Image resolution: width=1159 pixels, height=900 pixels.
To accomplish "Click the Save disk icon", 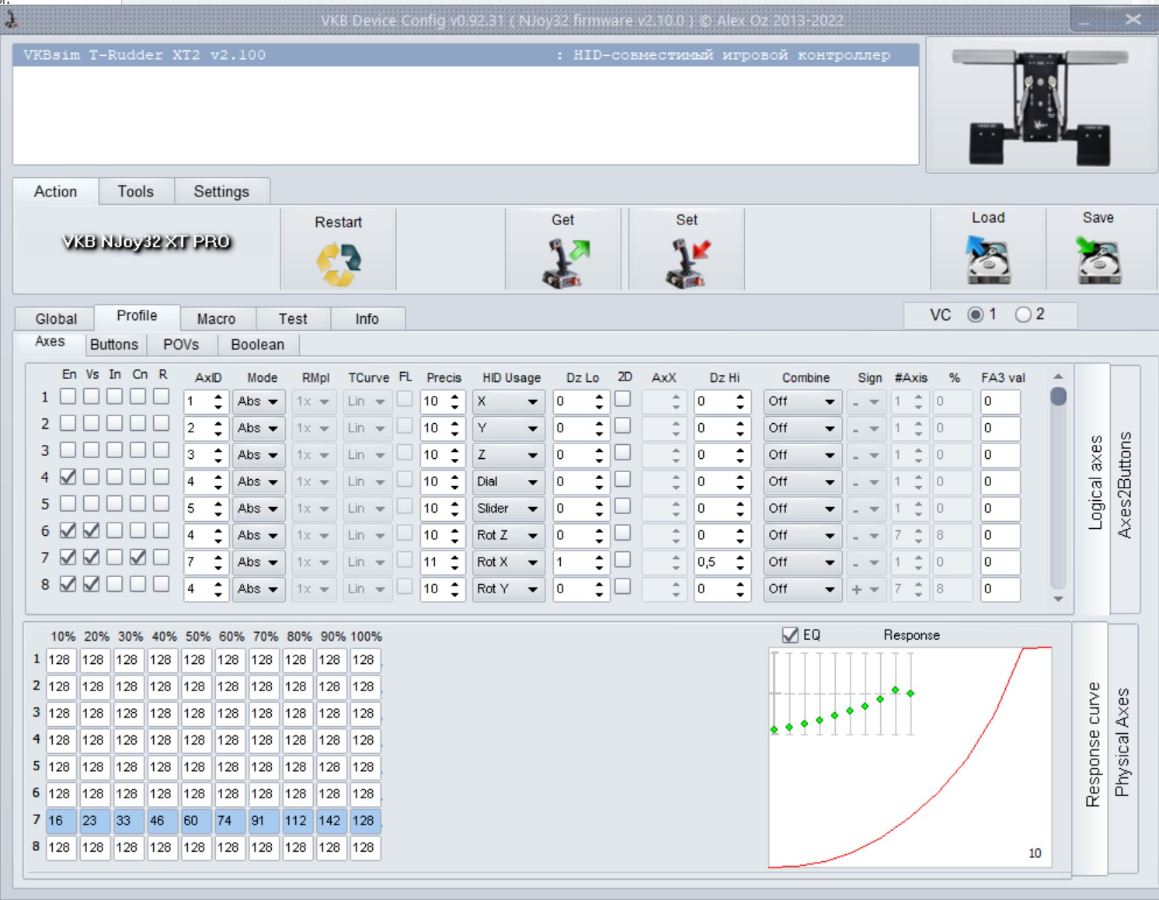I will [x=1098, y=262].
